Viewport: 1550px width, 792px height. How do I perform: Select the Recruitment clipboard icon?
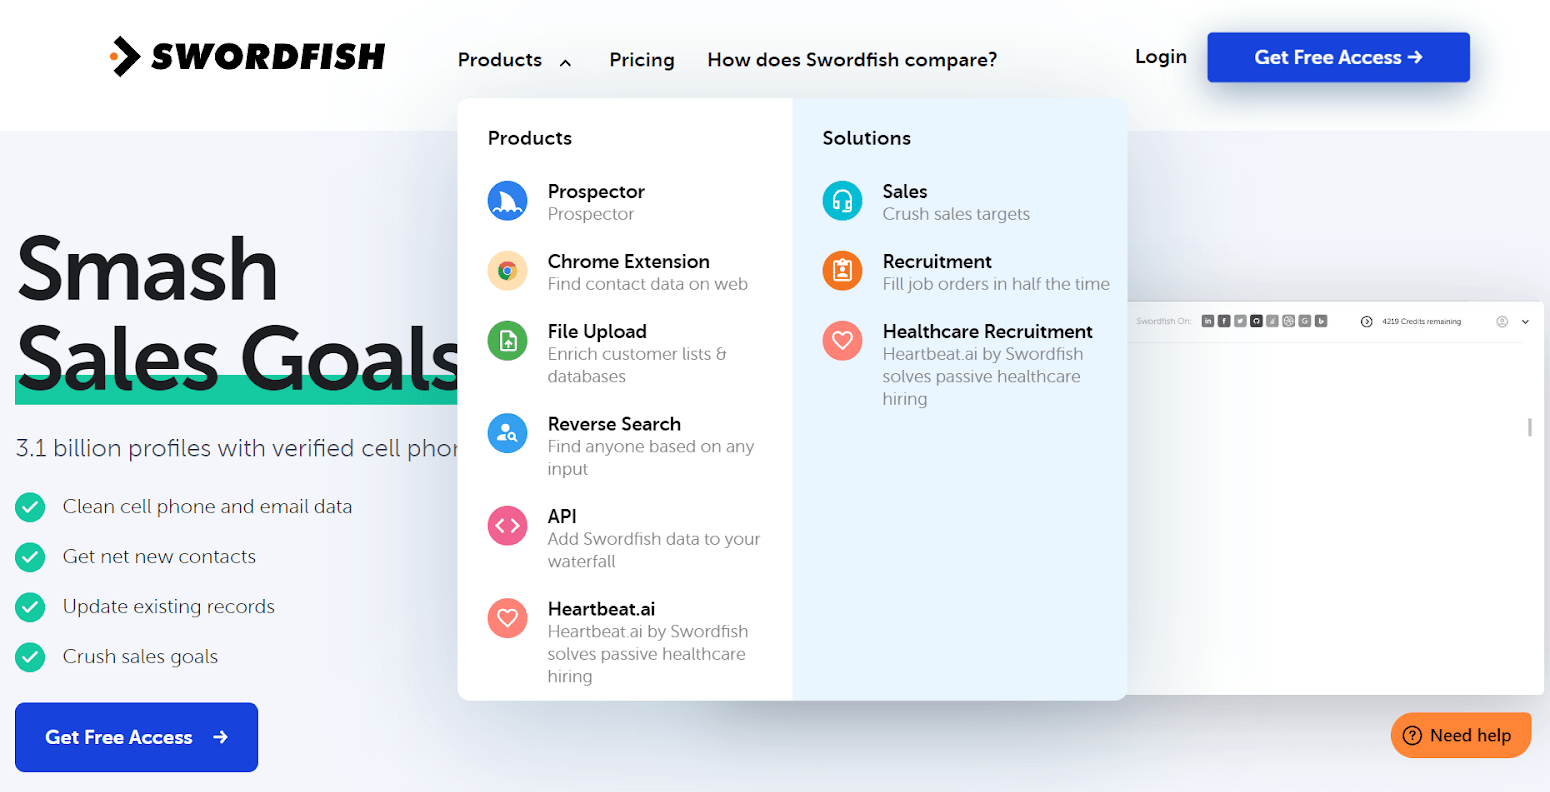(x=842, y=271)
